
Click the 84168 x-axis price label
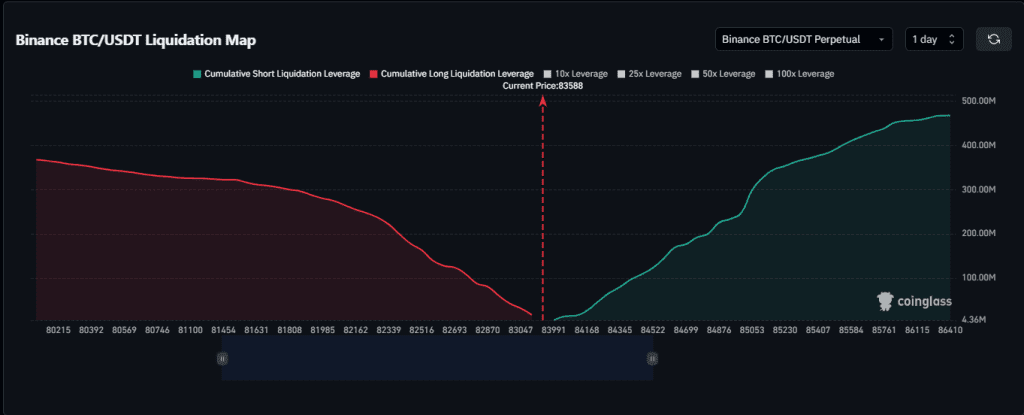pyautogui.click(x=586, y=330)
